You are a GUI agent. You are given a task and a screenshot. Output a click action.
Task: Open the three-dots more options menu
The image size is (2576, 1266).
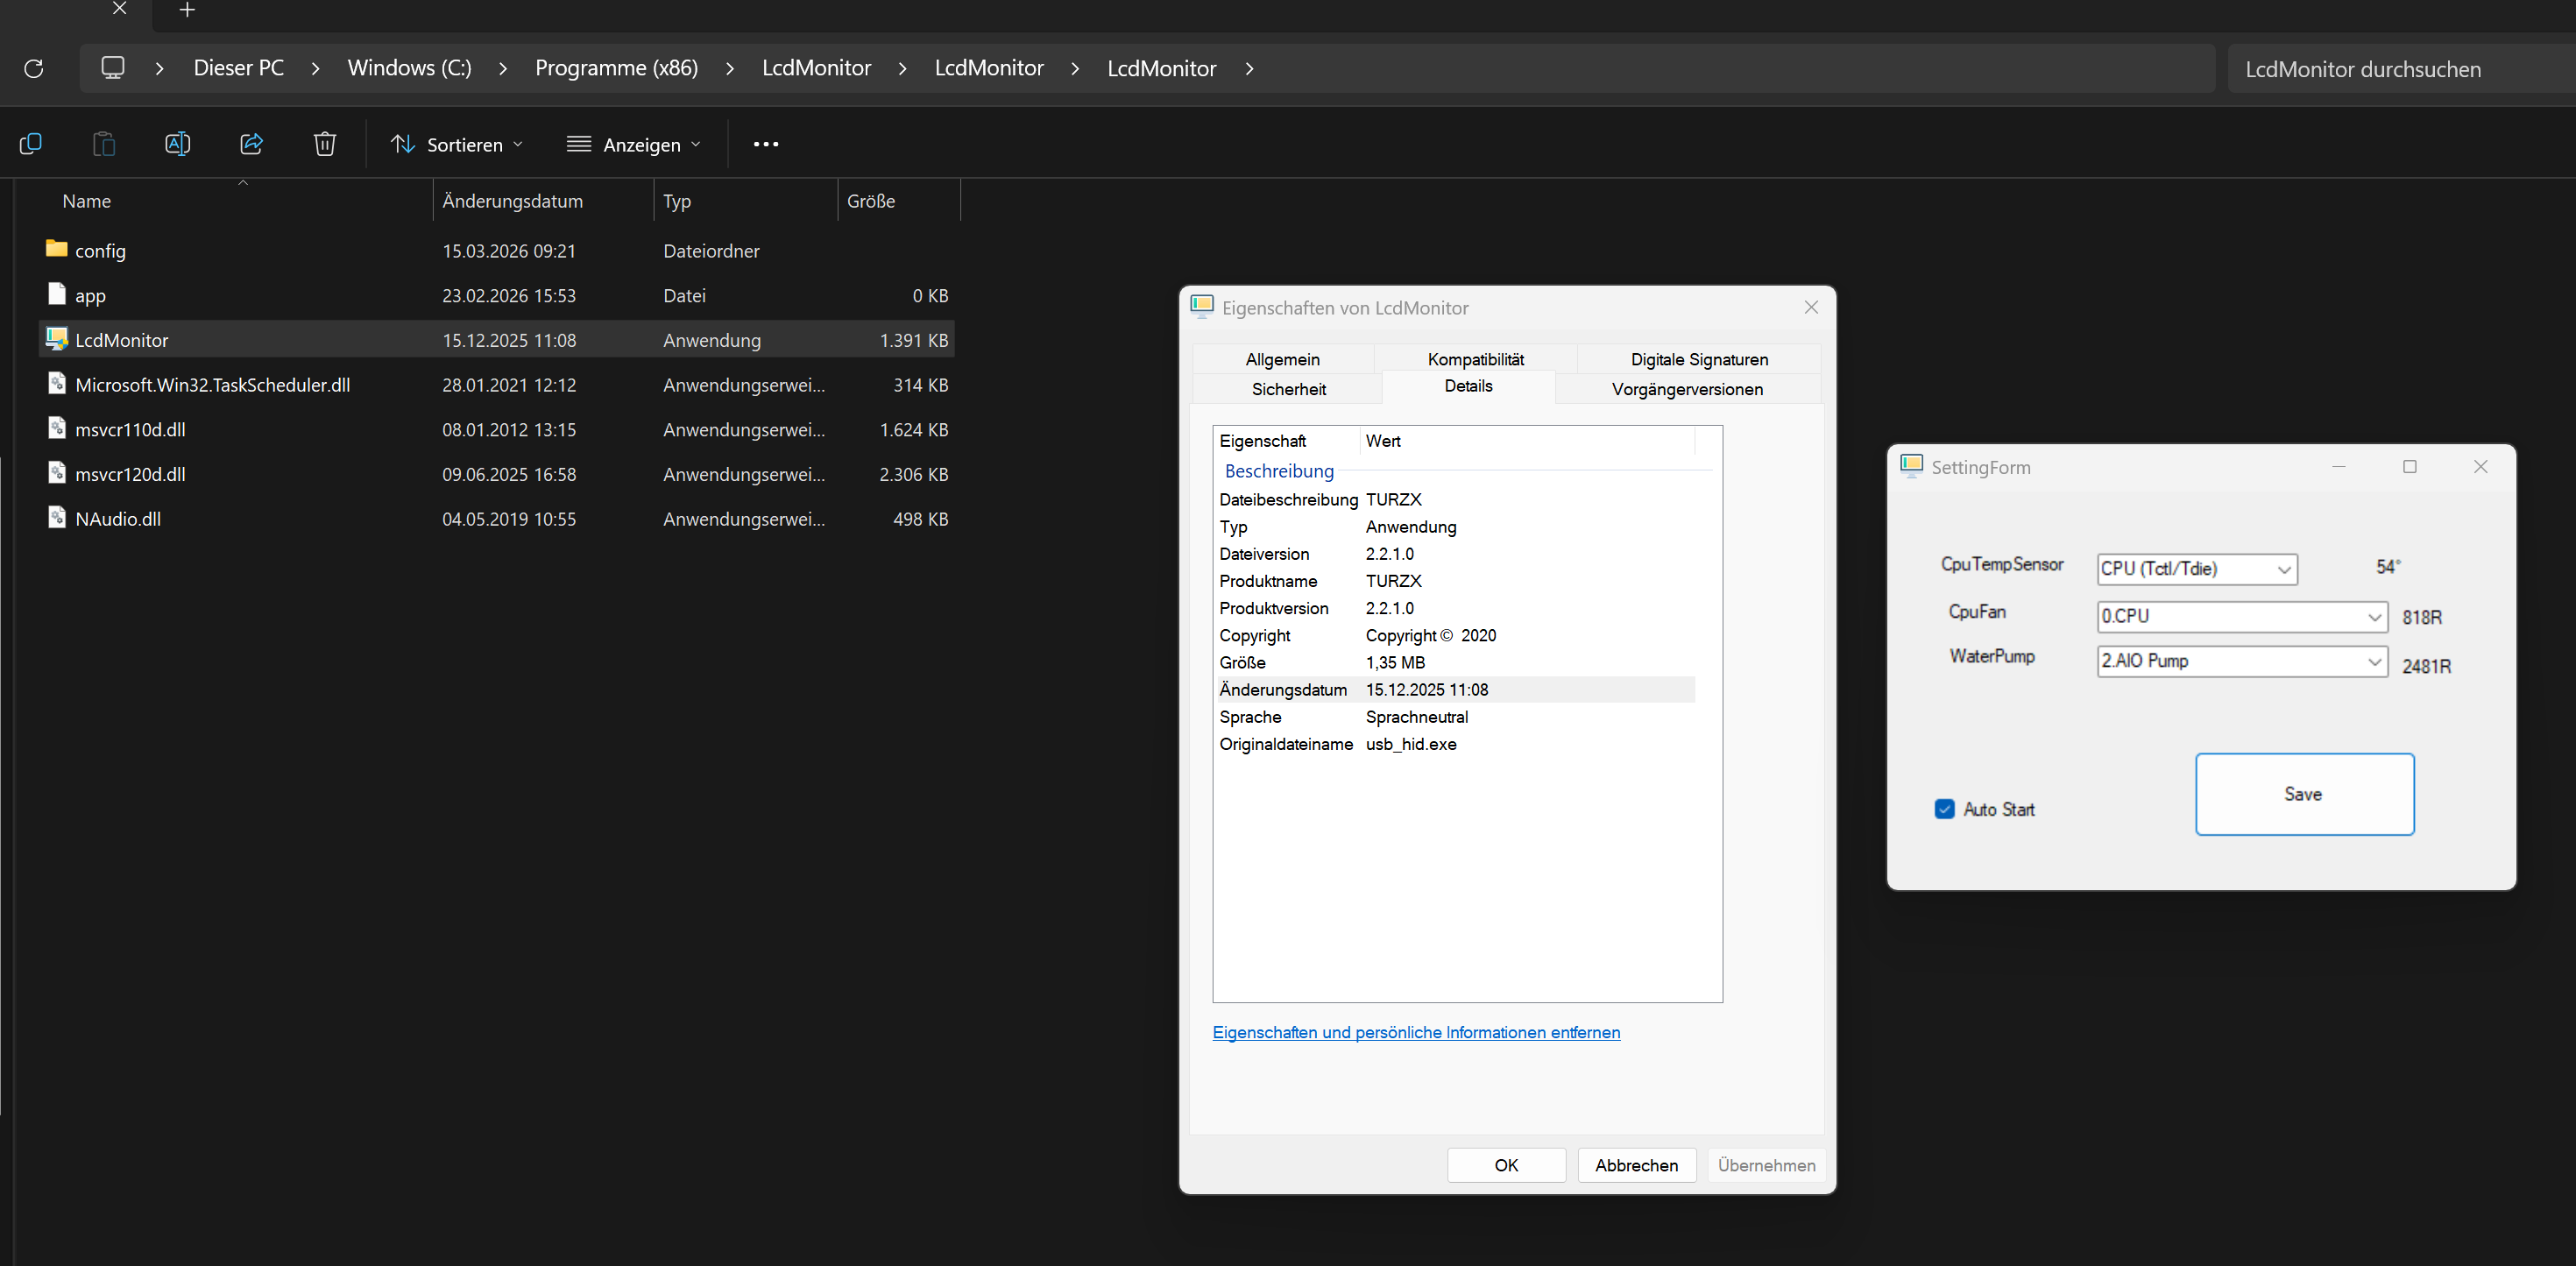point(766,144)
